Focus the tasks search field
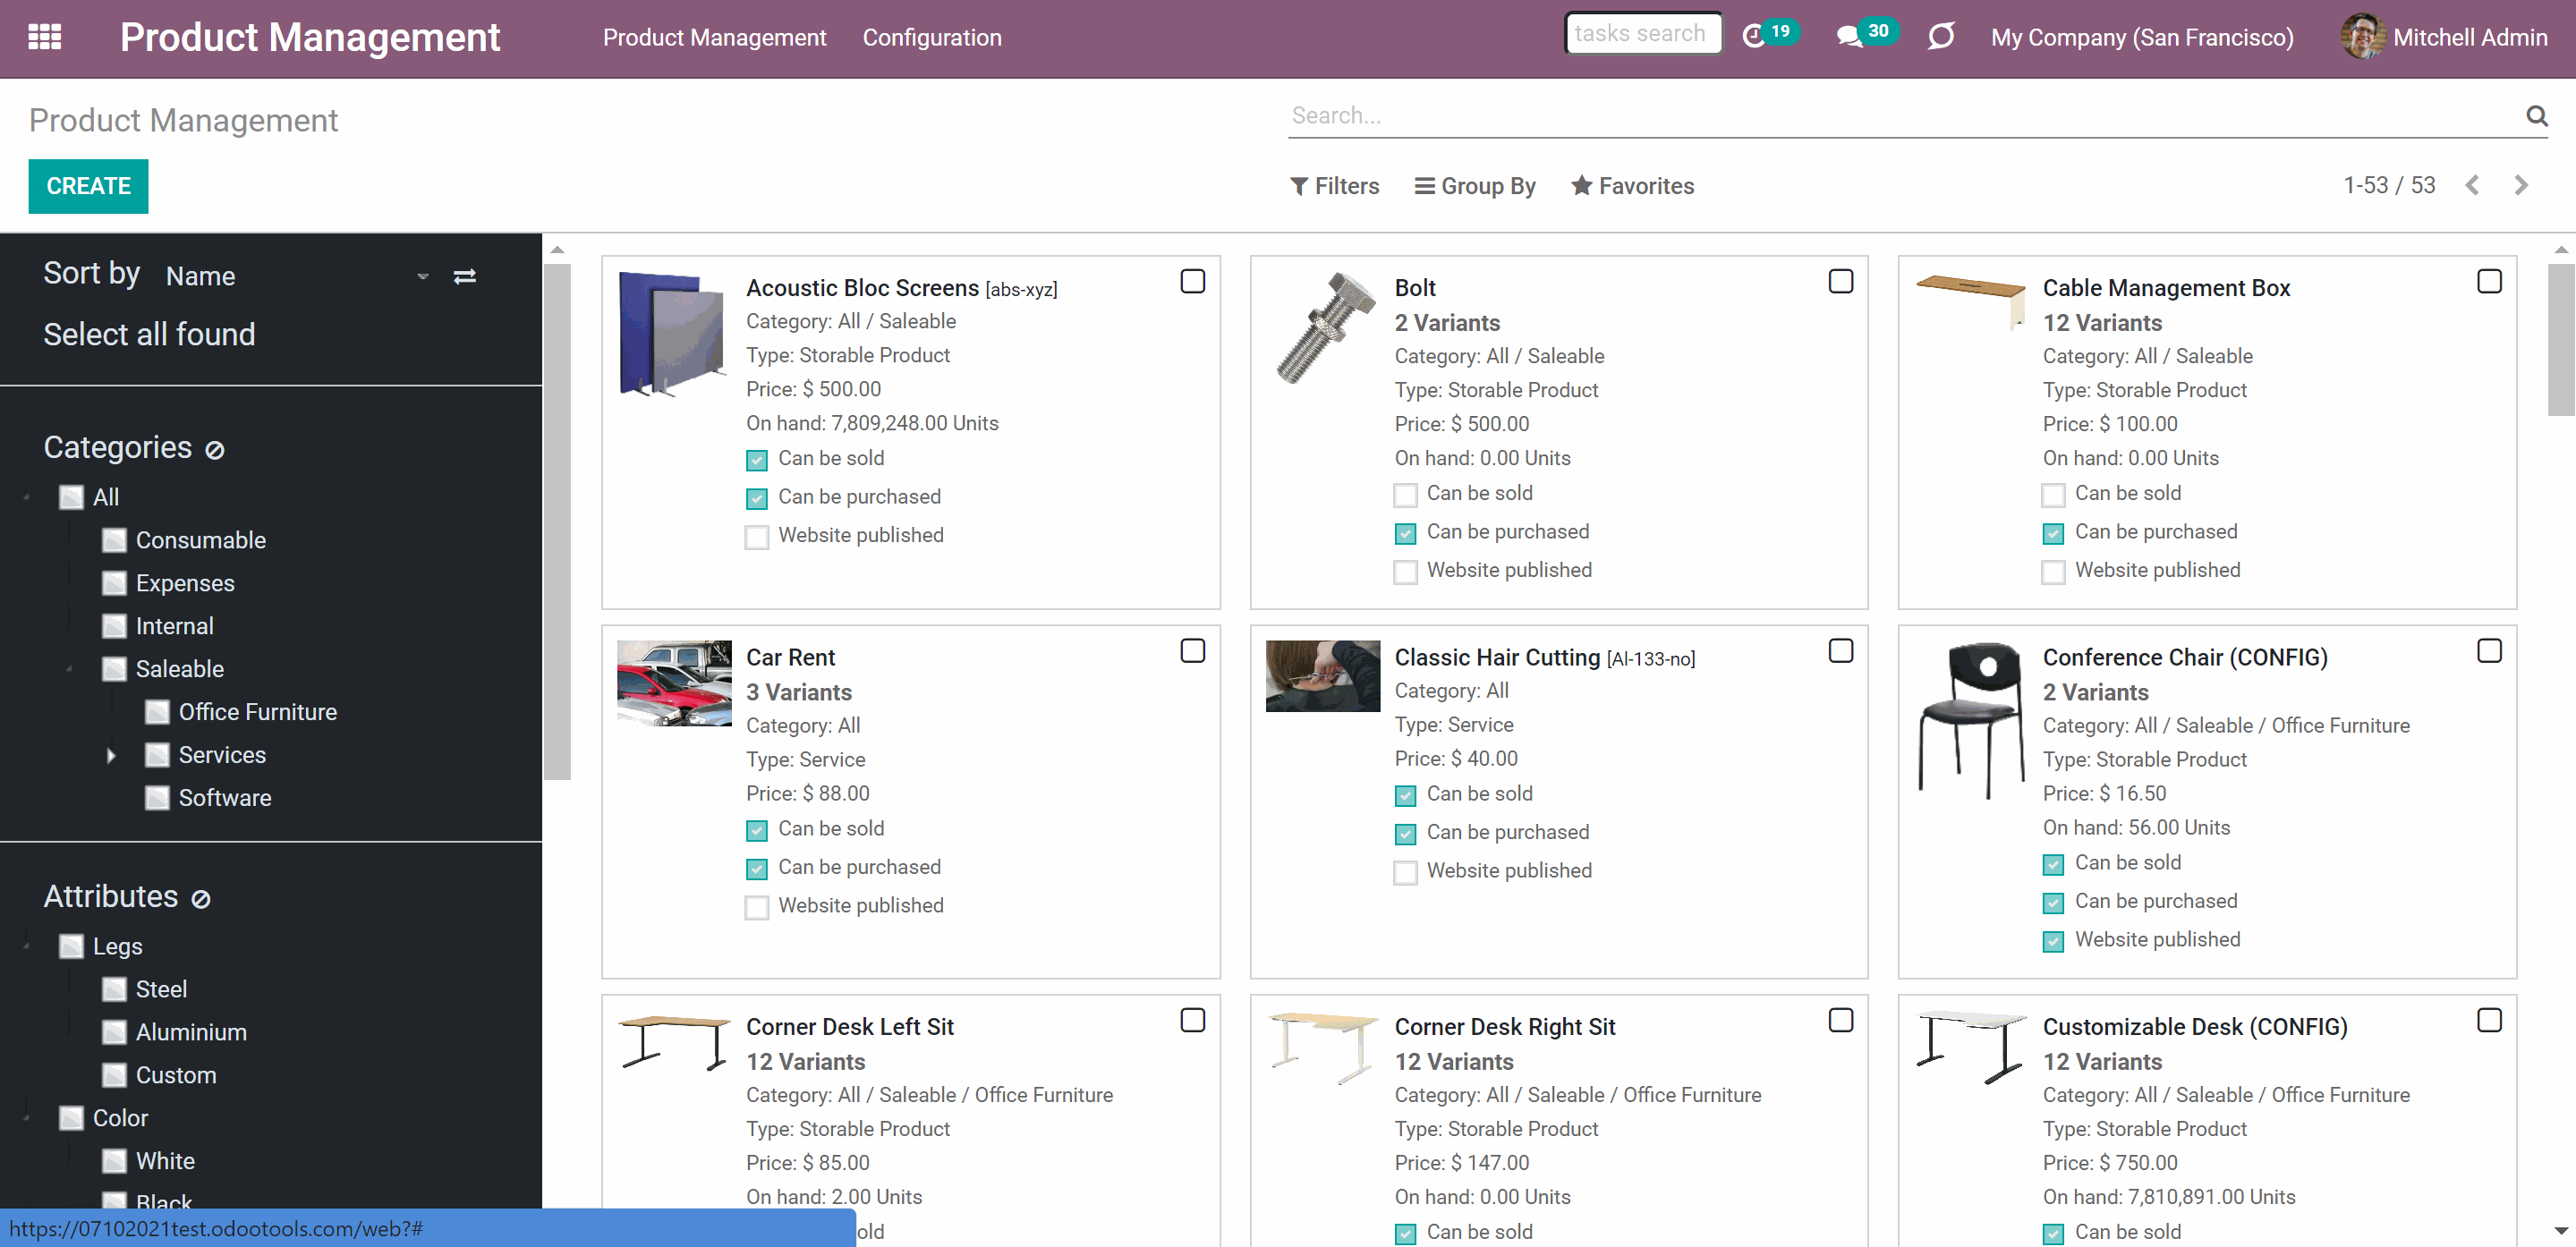The height and width of the screenshot is (1247, 2576). (1643, 34)
